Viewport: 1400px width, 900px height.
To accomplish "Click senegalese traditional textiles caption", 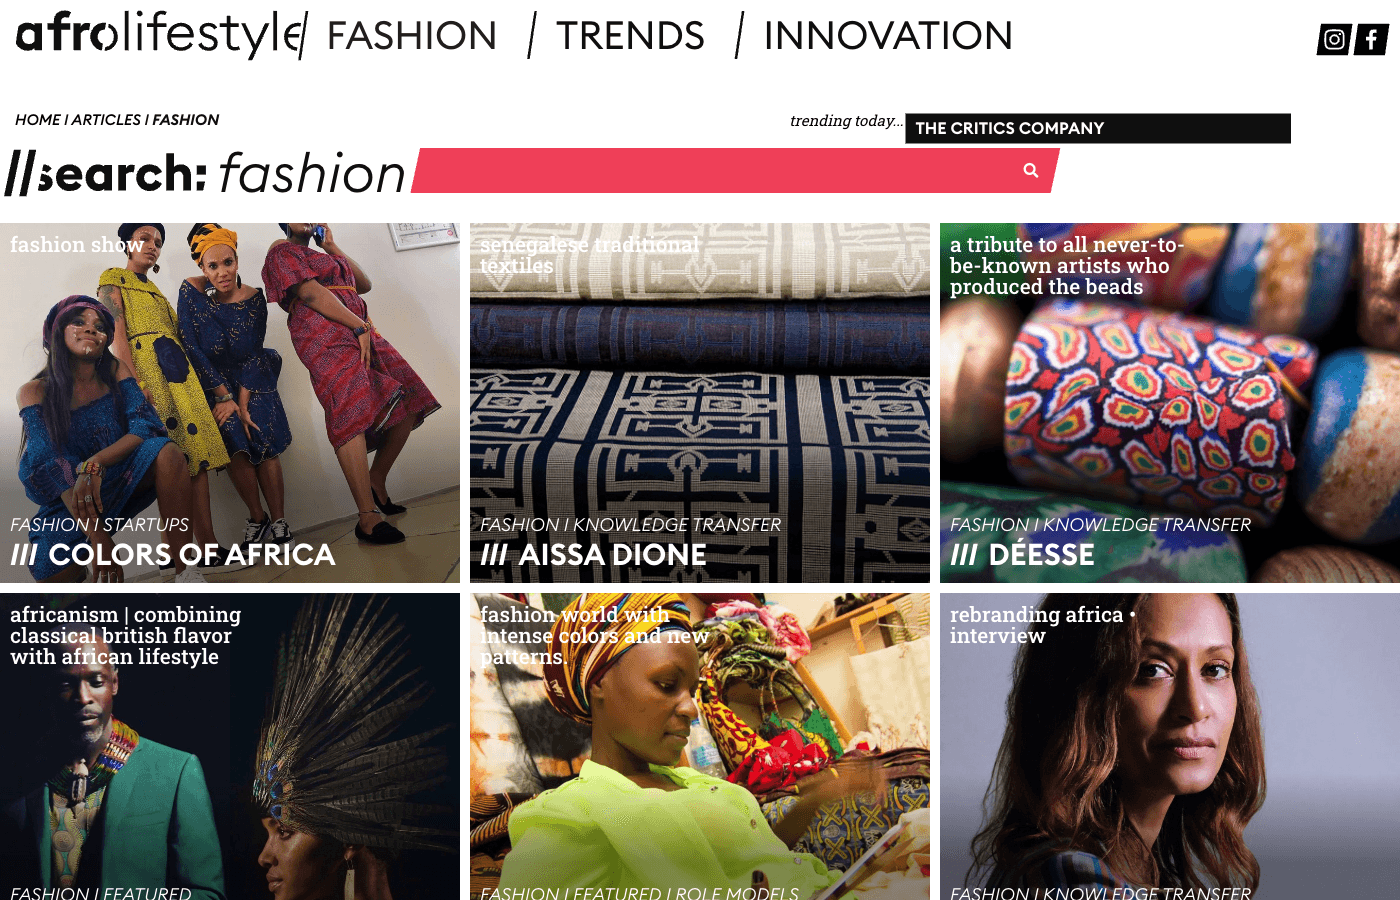I will click(589, 256).
